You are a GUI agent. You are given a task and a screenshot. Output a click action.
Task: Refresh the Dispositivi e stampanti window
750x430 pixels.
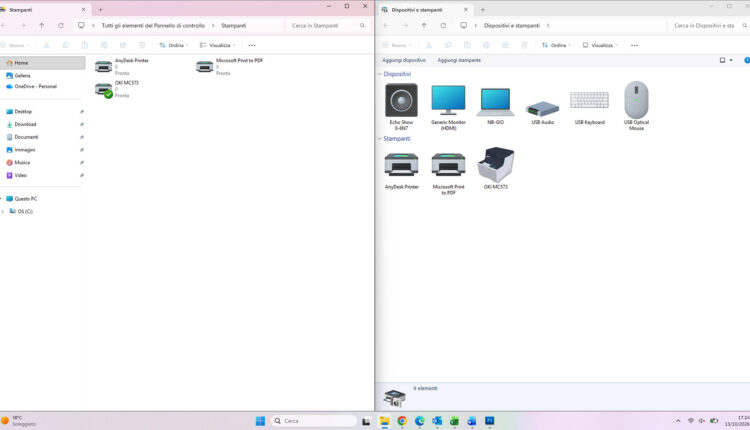(x=443, y=25)
